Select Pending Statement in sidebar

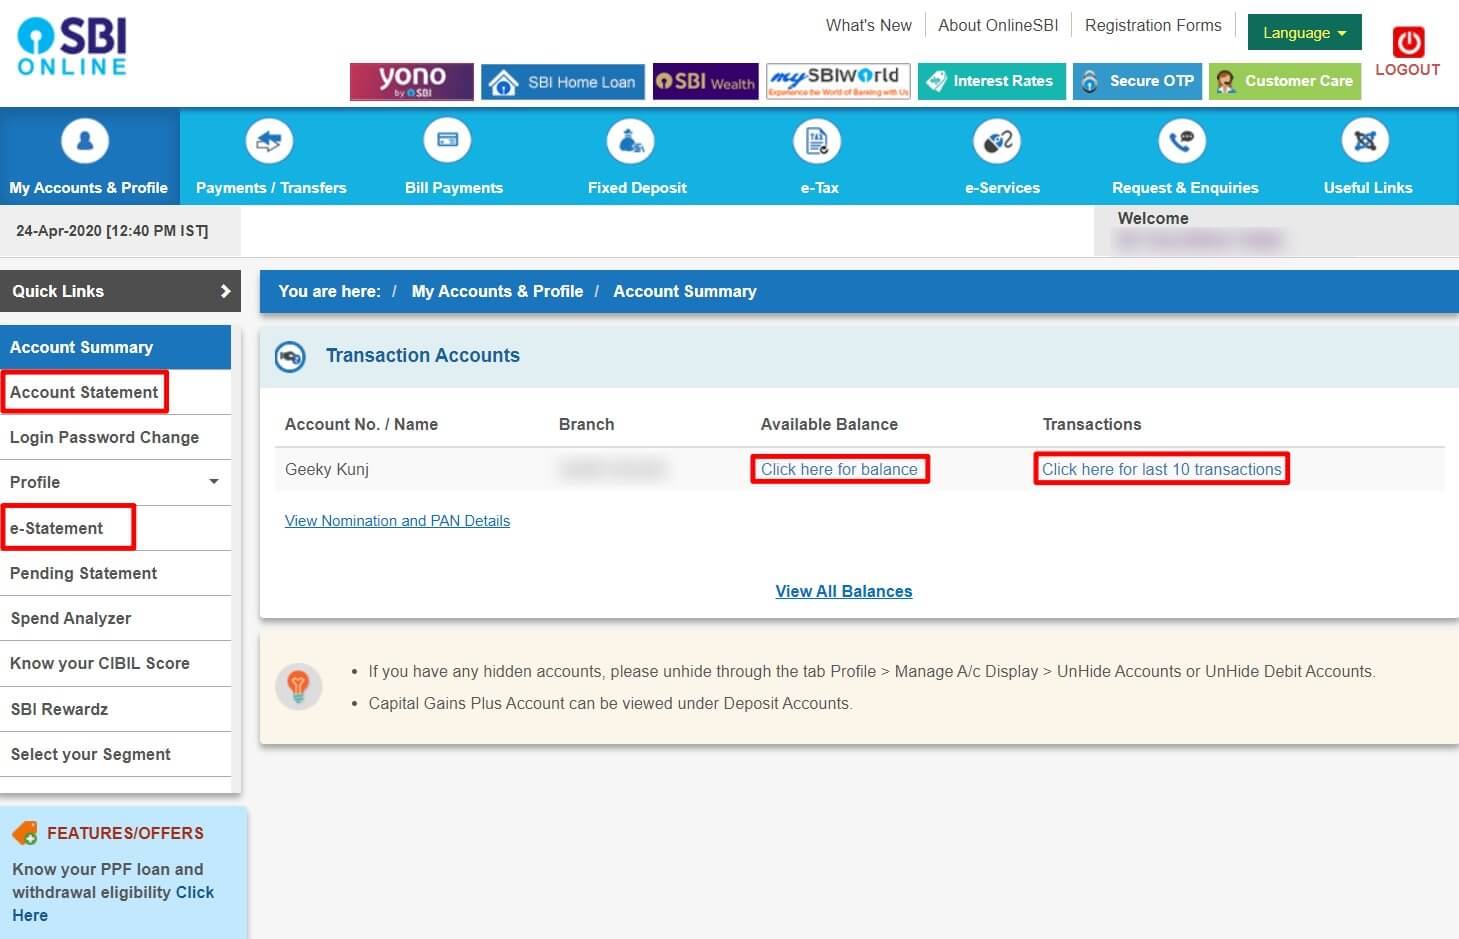(115, 573)
